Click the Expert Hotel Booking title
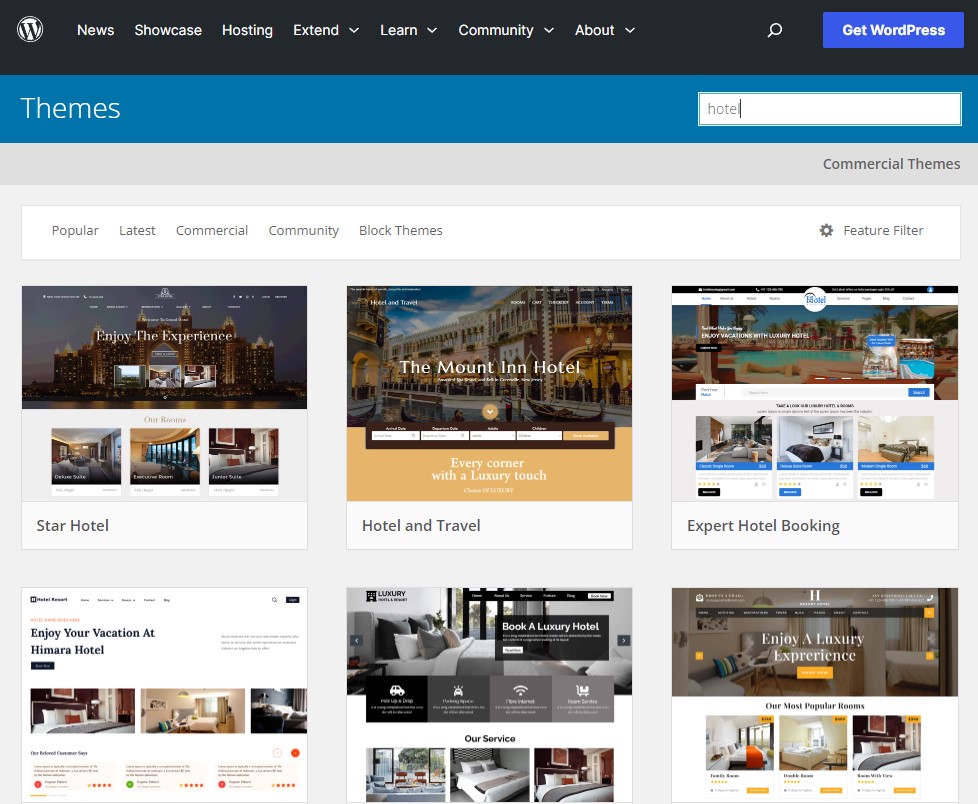978x804 pixels. tap(763, 526)
